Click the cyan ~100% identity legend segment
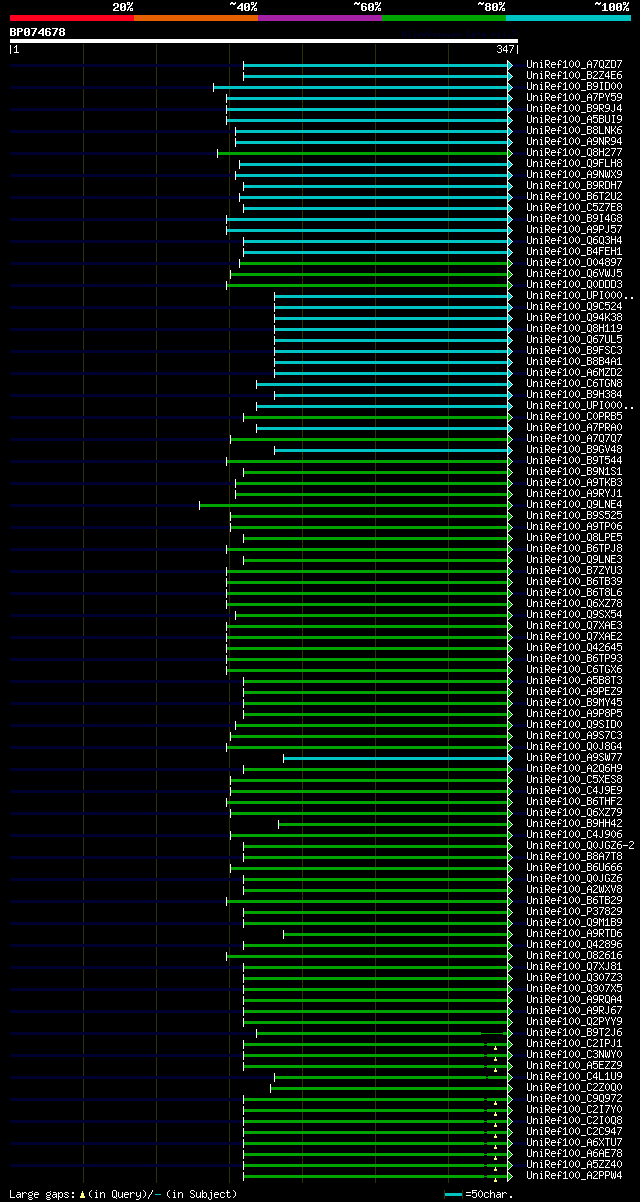The width and height of the screenshot is (640, 1202). click(568, 17)
